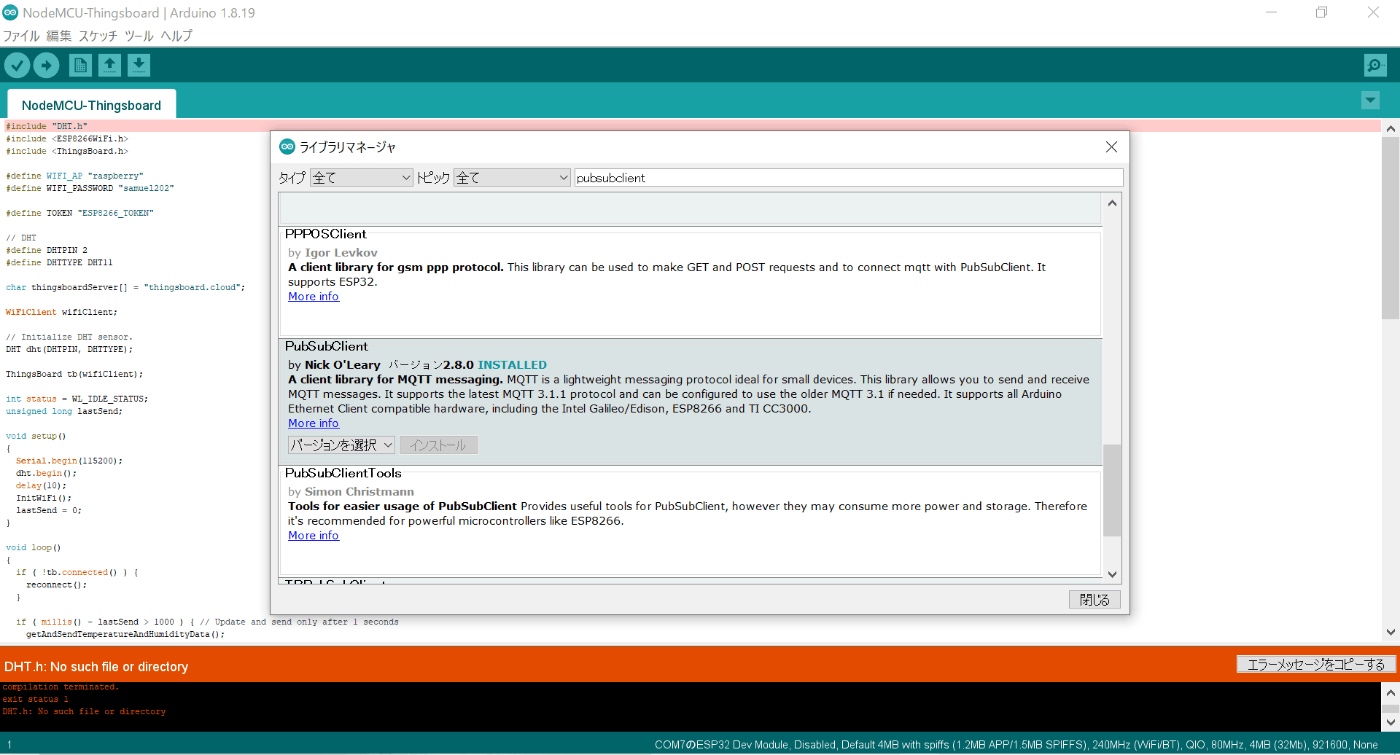The width and height of the screenshot is (1400, 755).
Task: Click the board info in status bar
Action: [x=1017, y=744]
